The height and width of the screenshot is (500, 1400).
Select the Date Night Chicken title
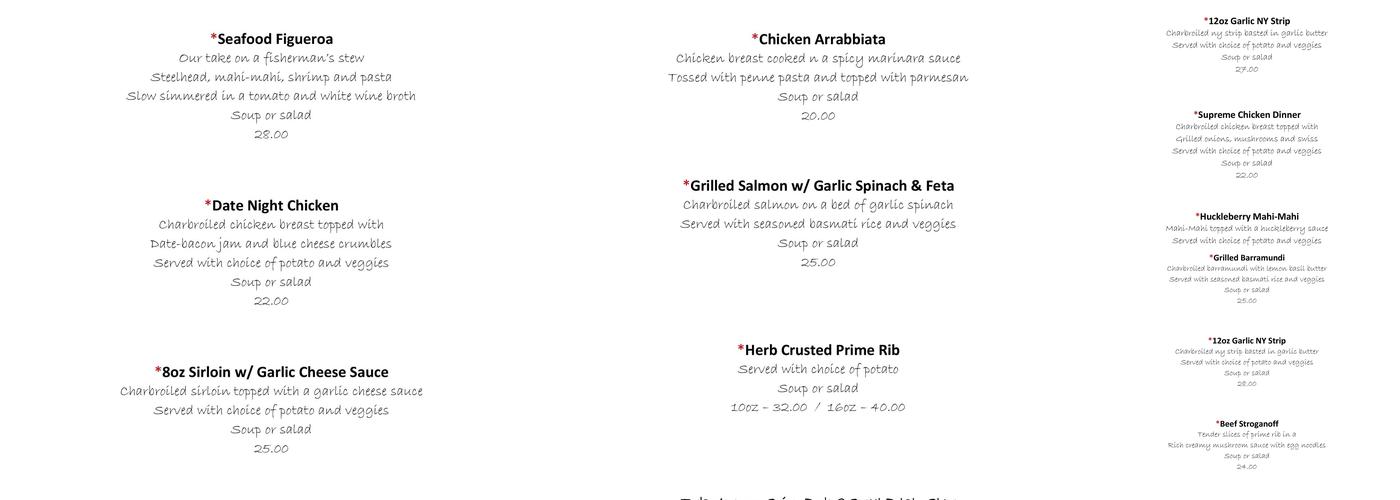pyautogui.click(x=271, y=205)
